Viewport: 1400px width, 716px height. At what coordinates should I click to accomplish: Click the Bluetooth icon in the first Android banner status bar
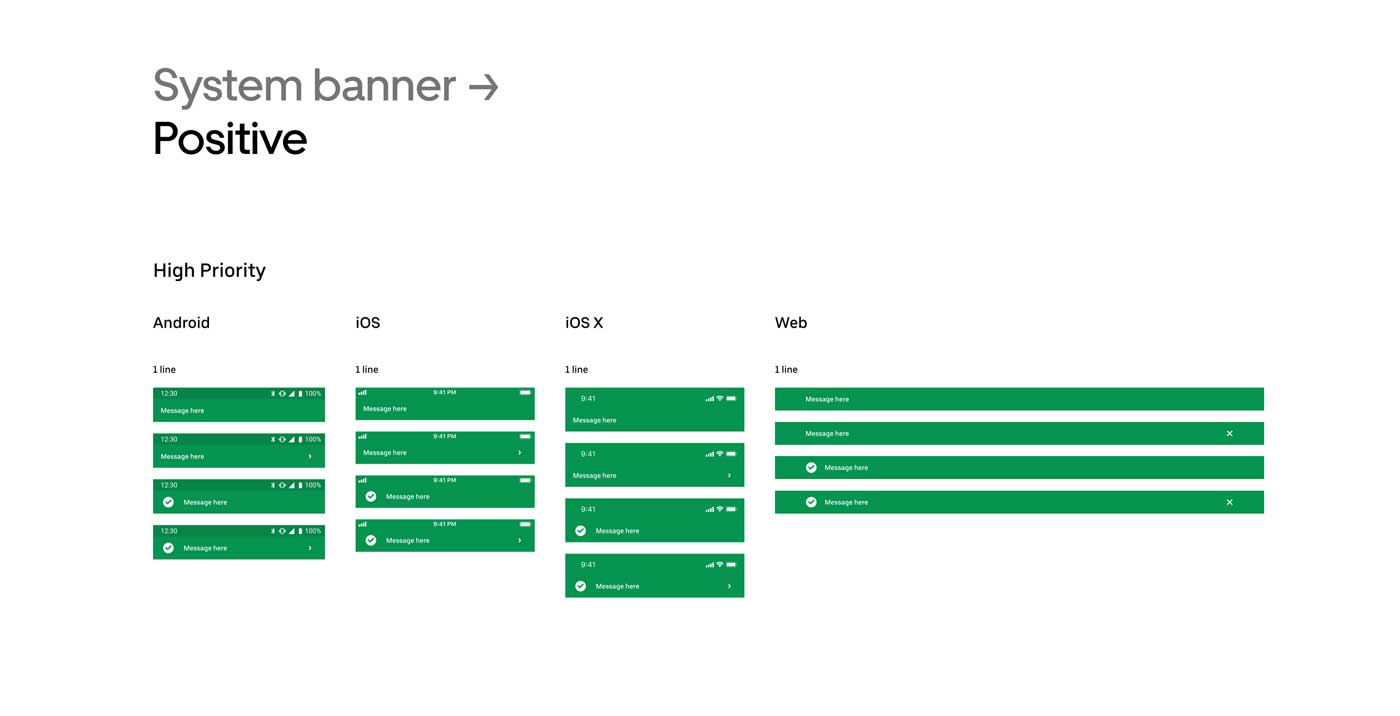[x=273, y=394]
